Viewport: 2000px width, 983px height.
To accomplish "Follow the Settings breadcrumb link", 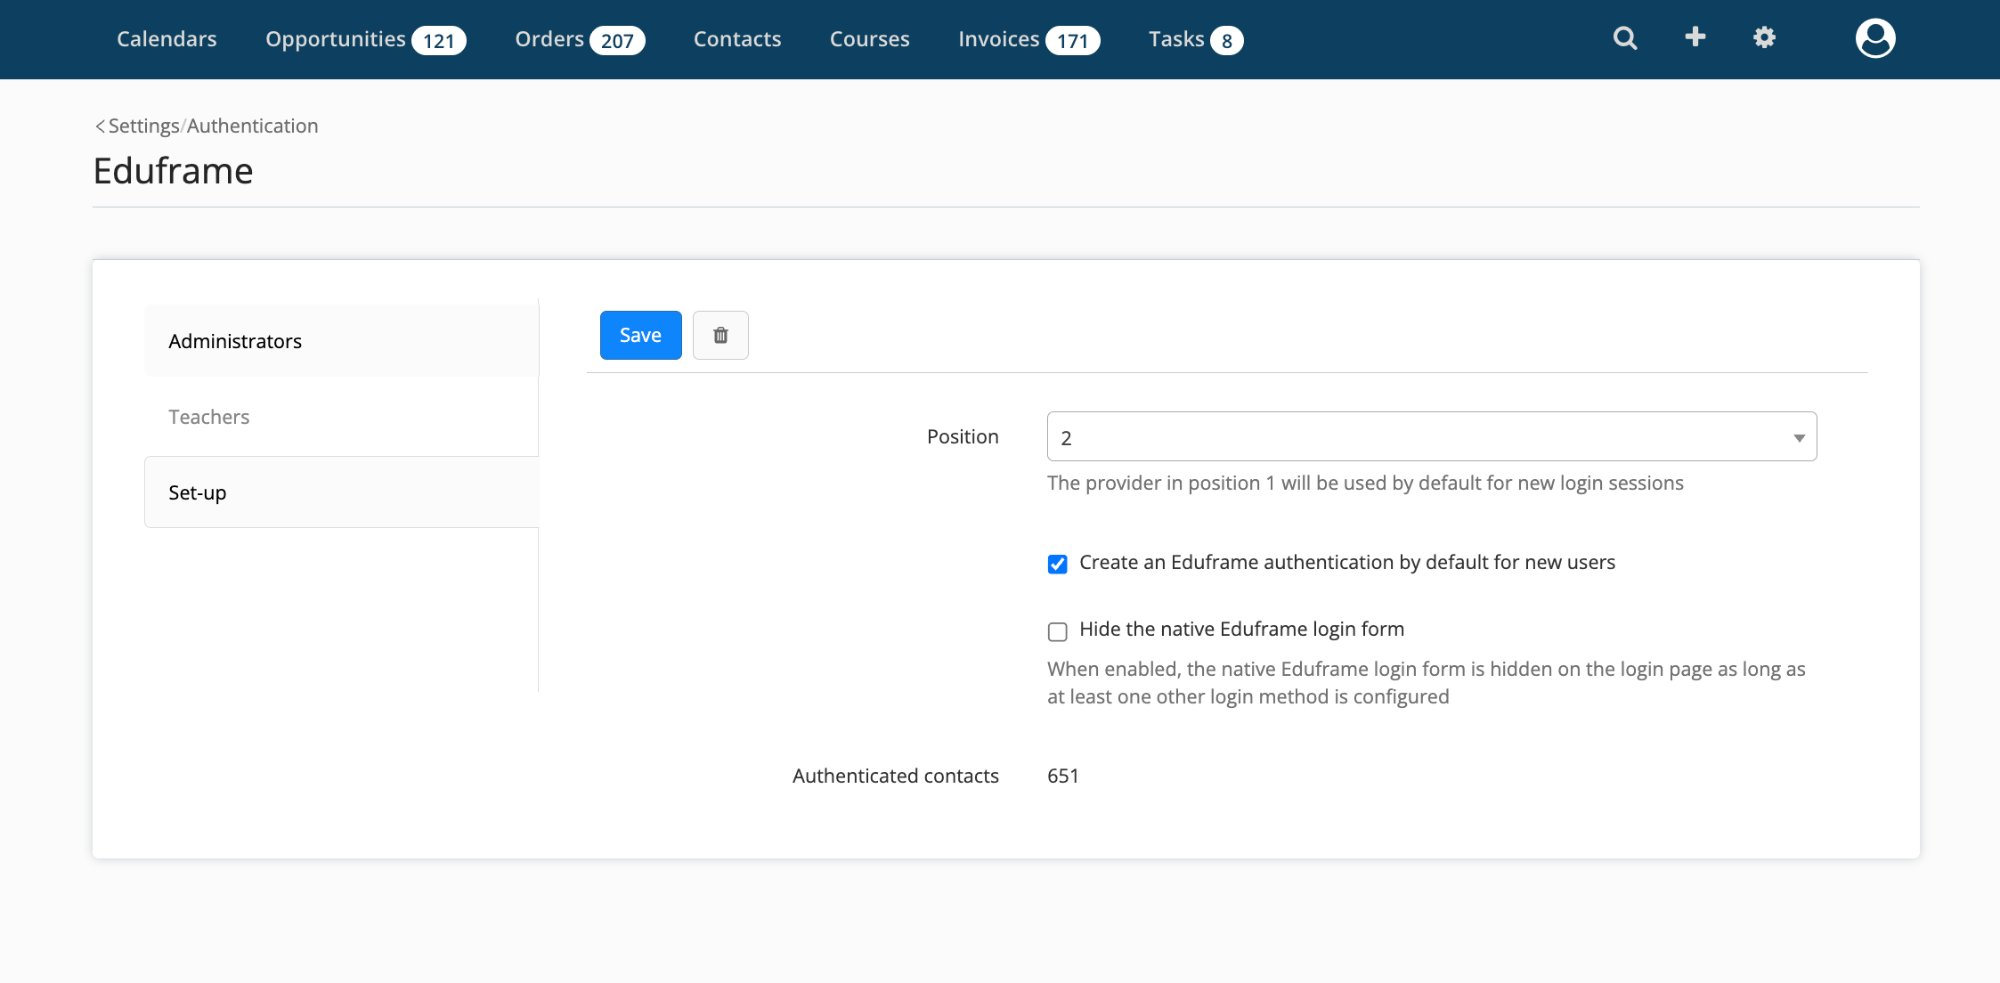I will point(144,126).
